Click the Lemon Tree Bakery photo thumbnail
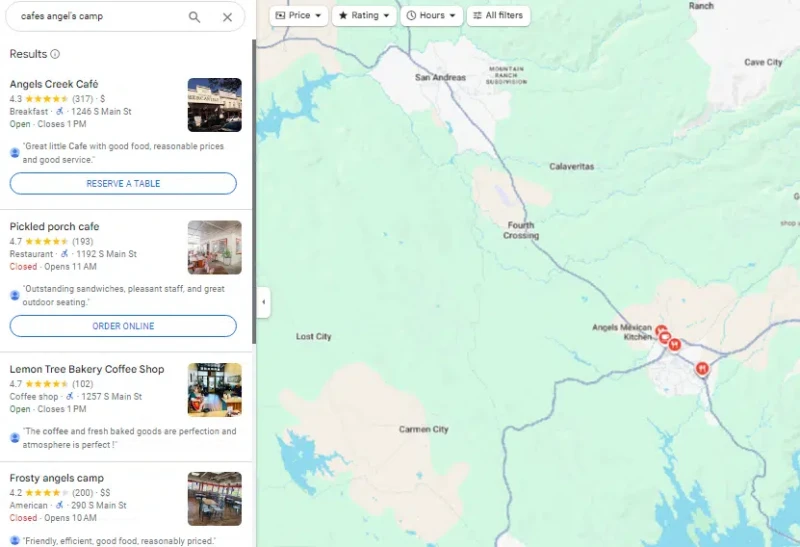Viewport: 800px width, 547px height. [x=215, y=390]
